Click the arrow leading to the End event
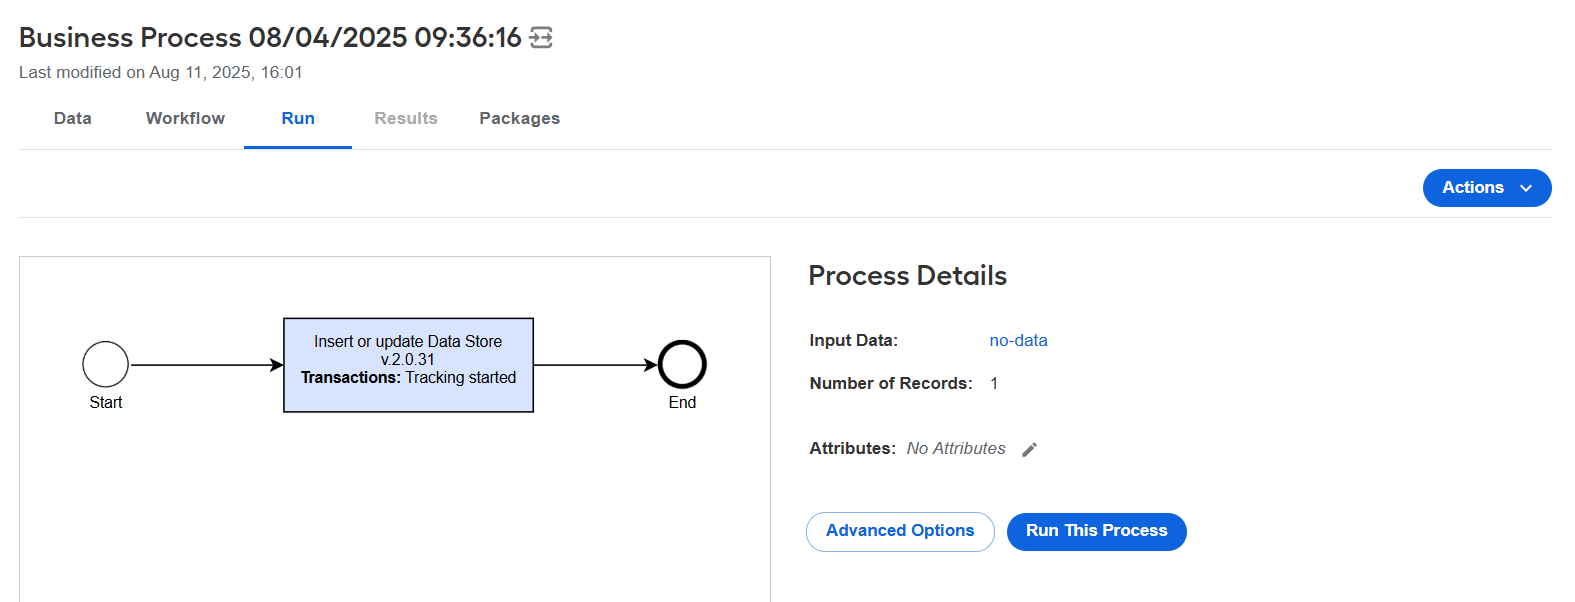 (x=596, y=365)
